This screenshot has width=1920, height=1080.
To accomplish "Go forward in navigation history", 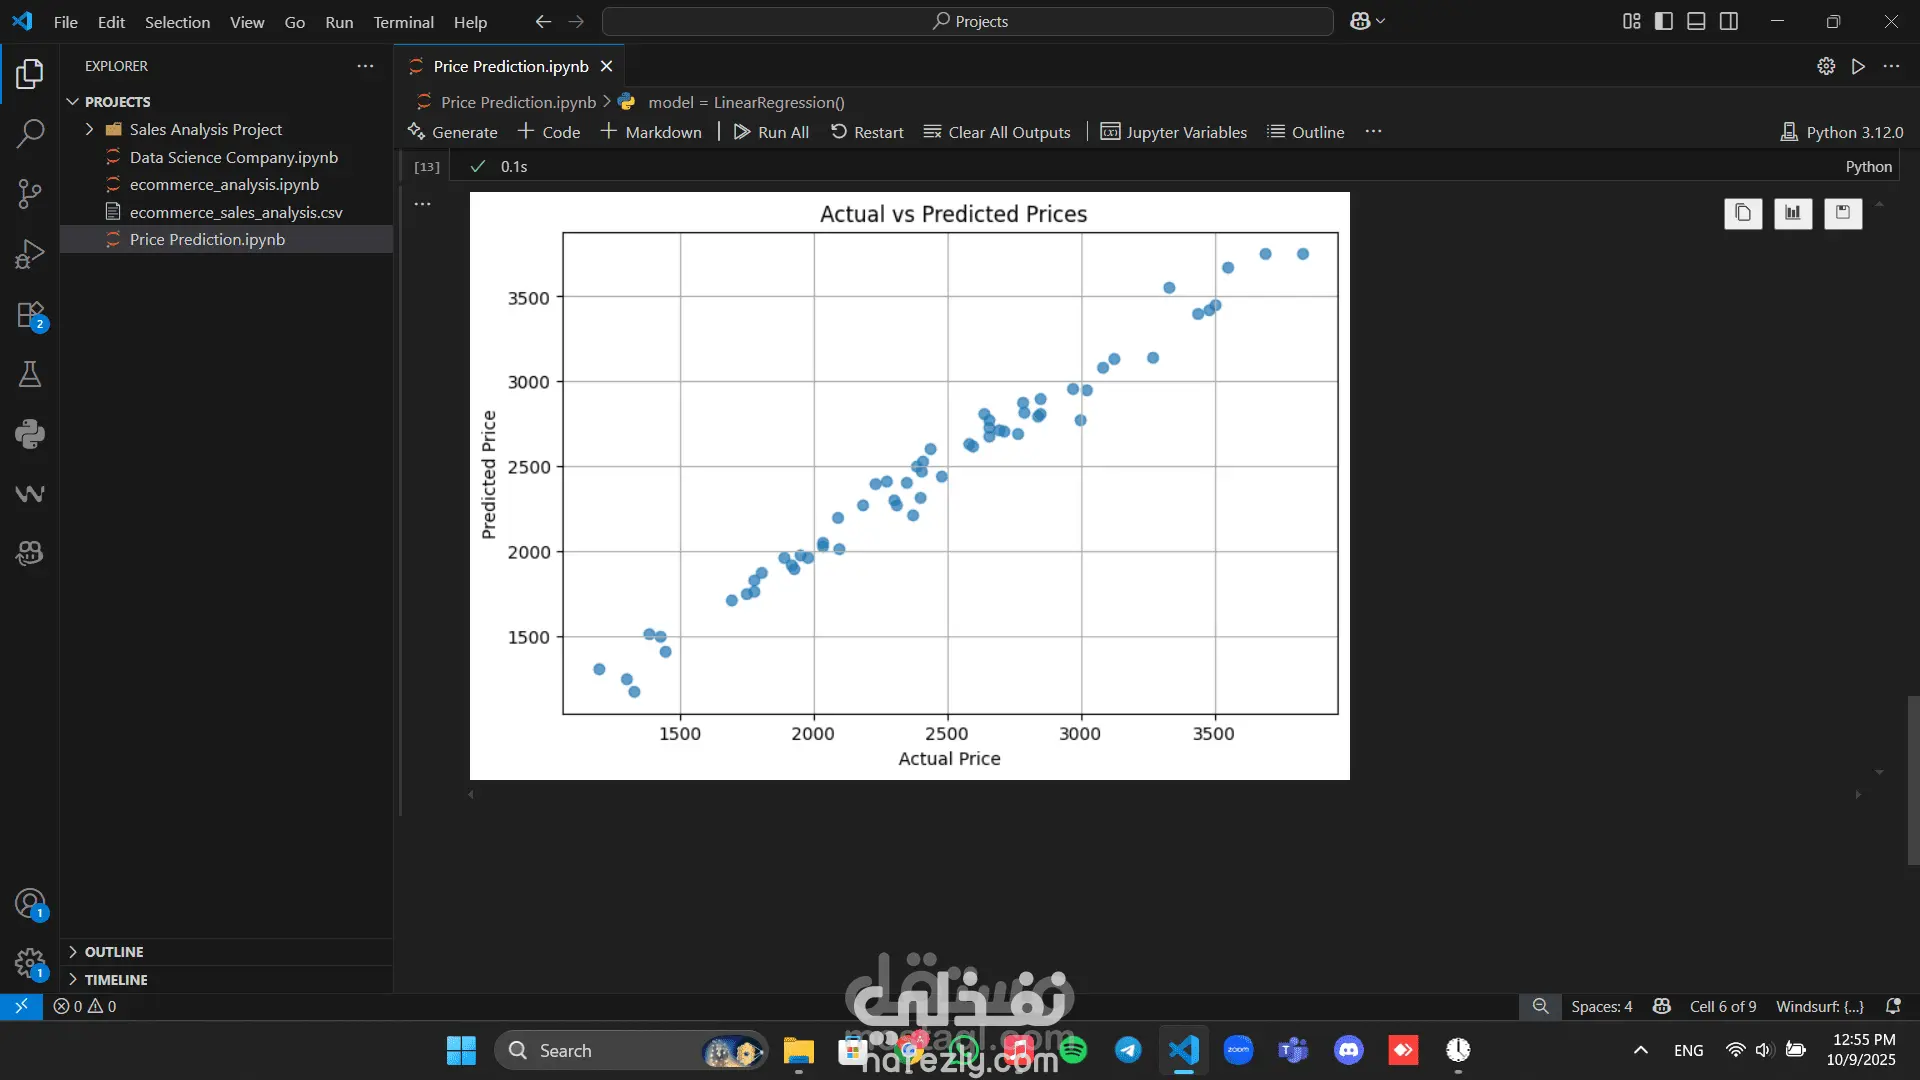I will pyautogui.click(x=576, y=22).
